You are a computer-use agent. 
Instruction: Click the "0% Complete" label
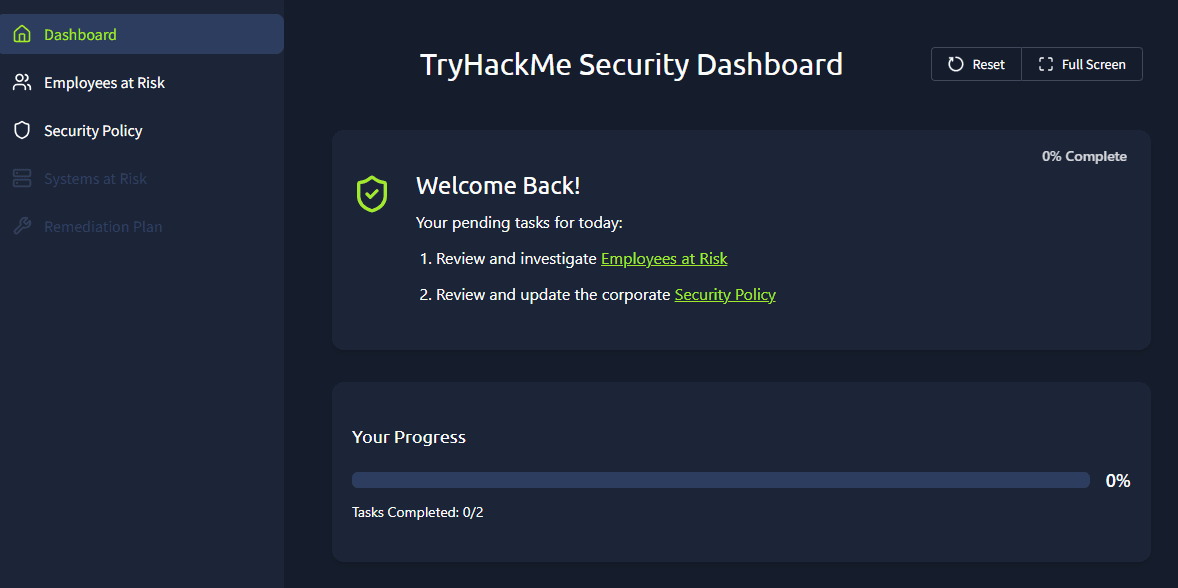[1084, 156]
